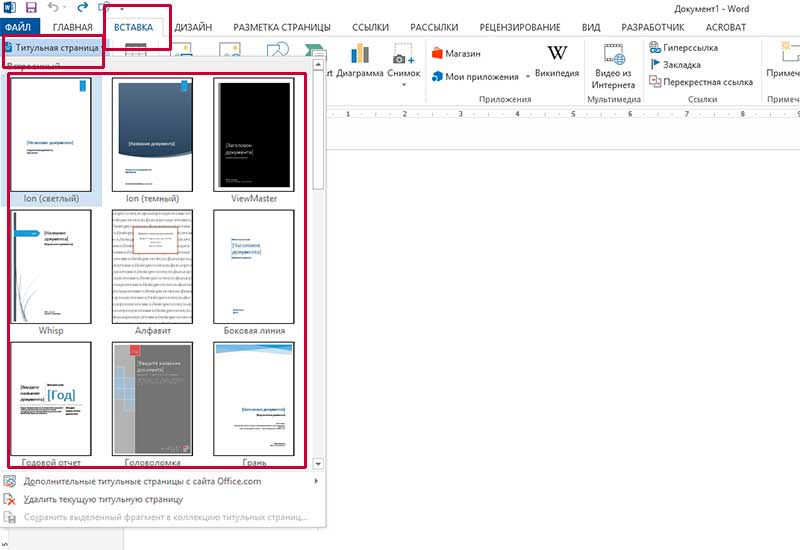
Task: Choose the Грань cover page
Action: 254,404
